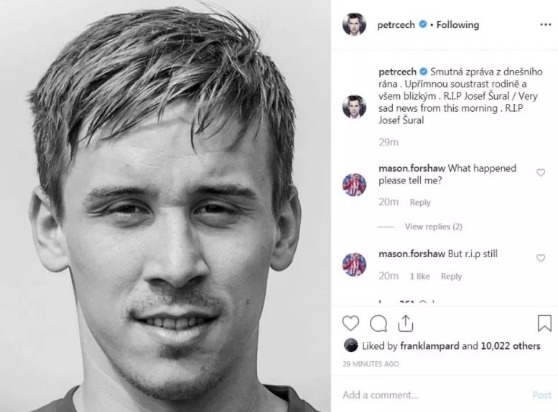Open petrcech avatar beside the caption
Viewport: 558px width, 412px height.
354,107
